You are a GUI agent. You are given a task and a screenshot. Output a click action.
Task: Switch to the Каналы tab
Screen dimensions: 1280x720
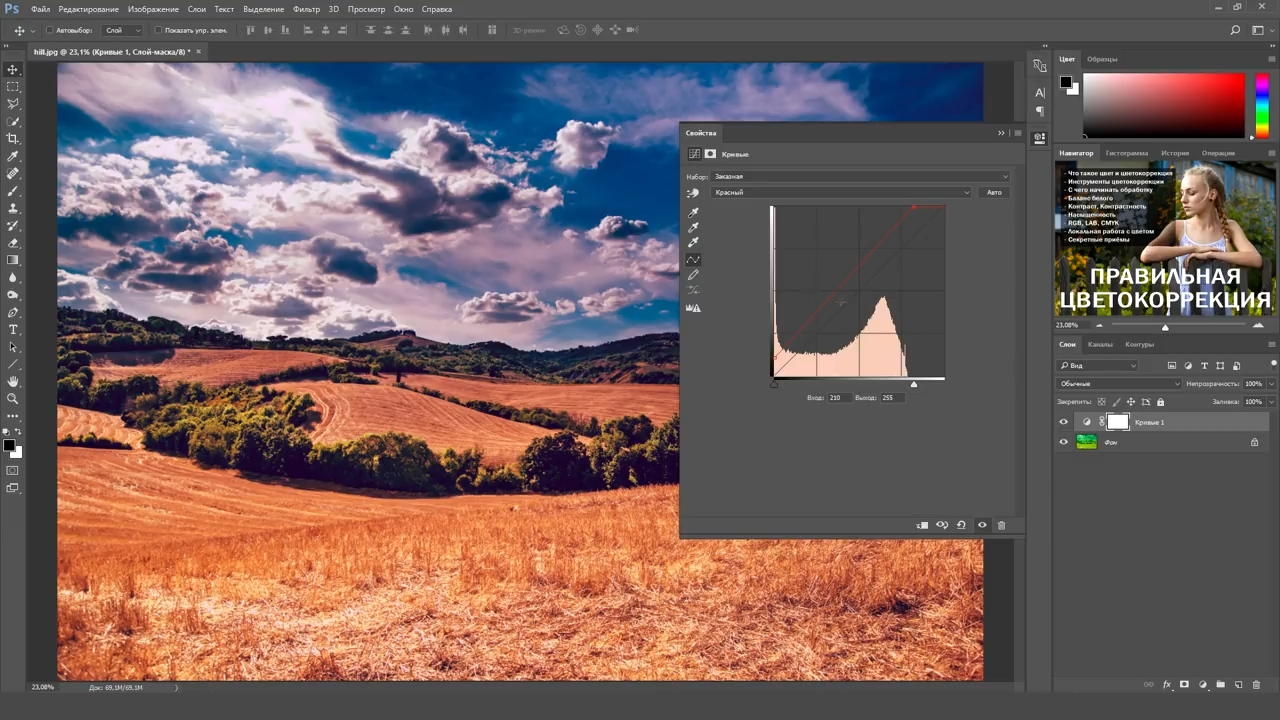click(x=1100, y=345)
